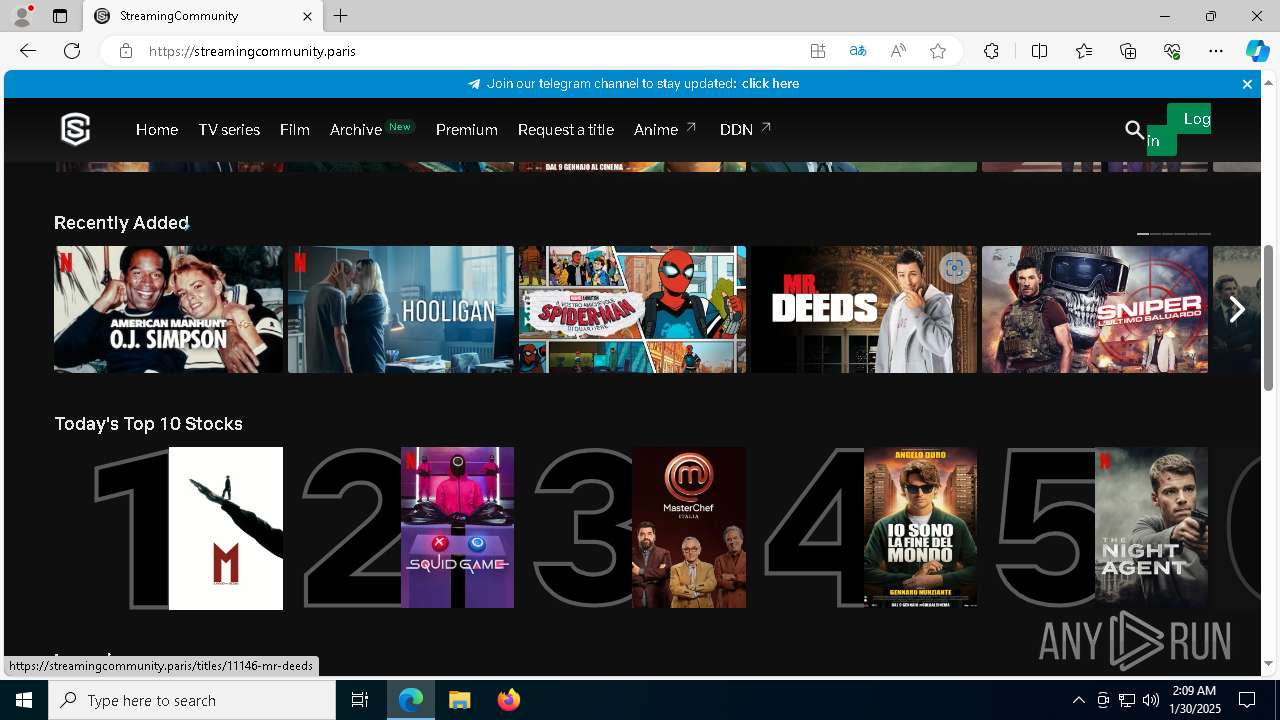Open the Anime external link
1280x720 pixels.
tap(665, 130)
